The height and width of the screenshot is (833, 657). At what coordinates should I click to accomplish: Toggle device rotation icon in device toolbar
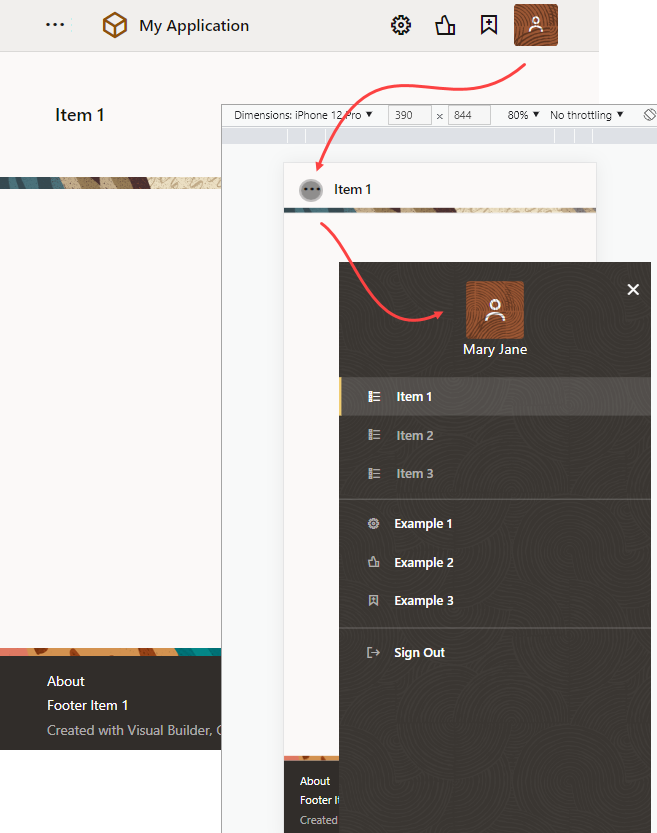click(650, 115)
